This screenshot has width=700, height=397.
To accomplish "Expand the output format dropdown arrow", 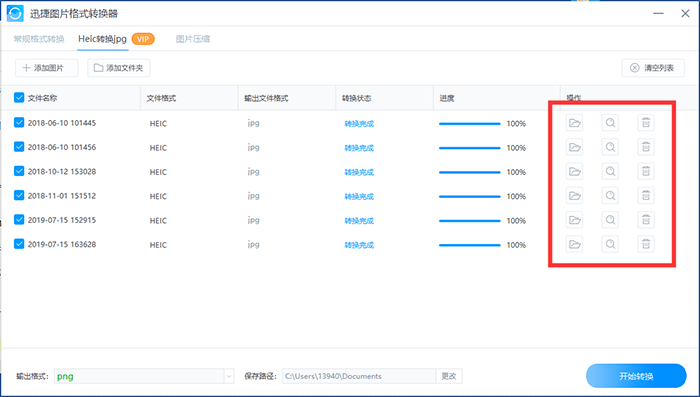I will click(x=229, y=376).
